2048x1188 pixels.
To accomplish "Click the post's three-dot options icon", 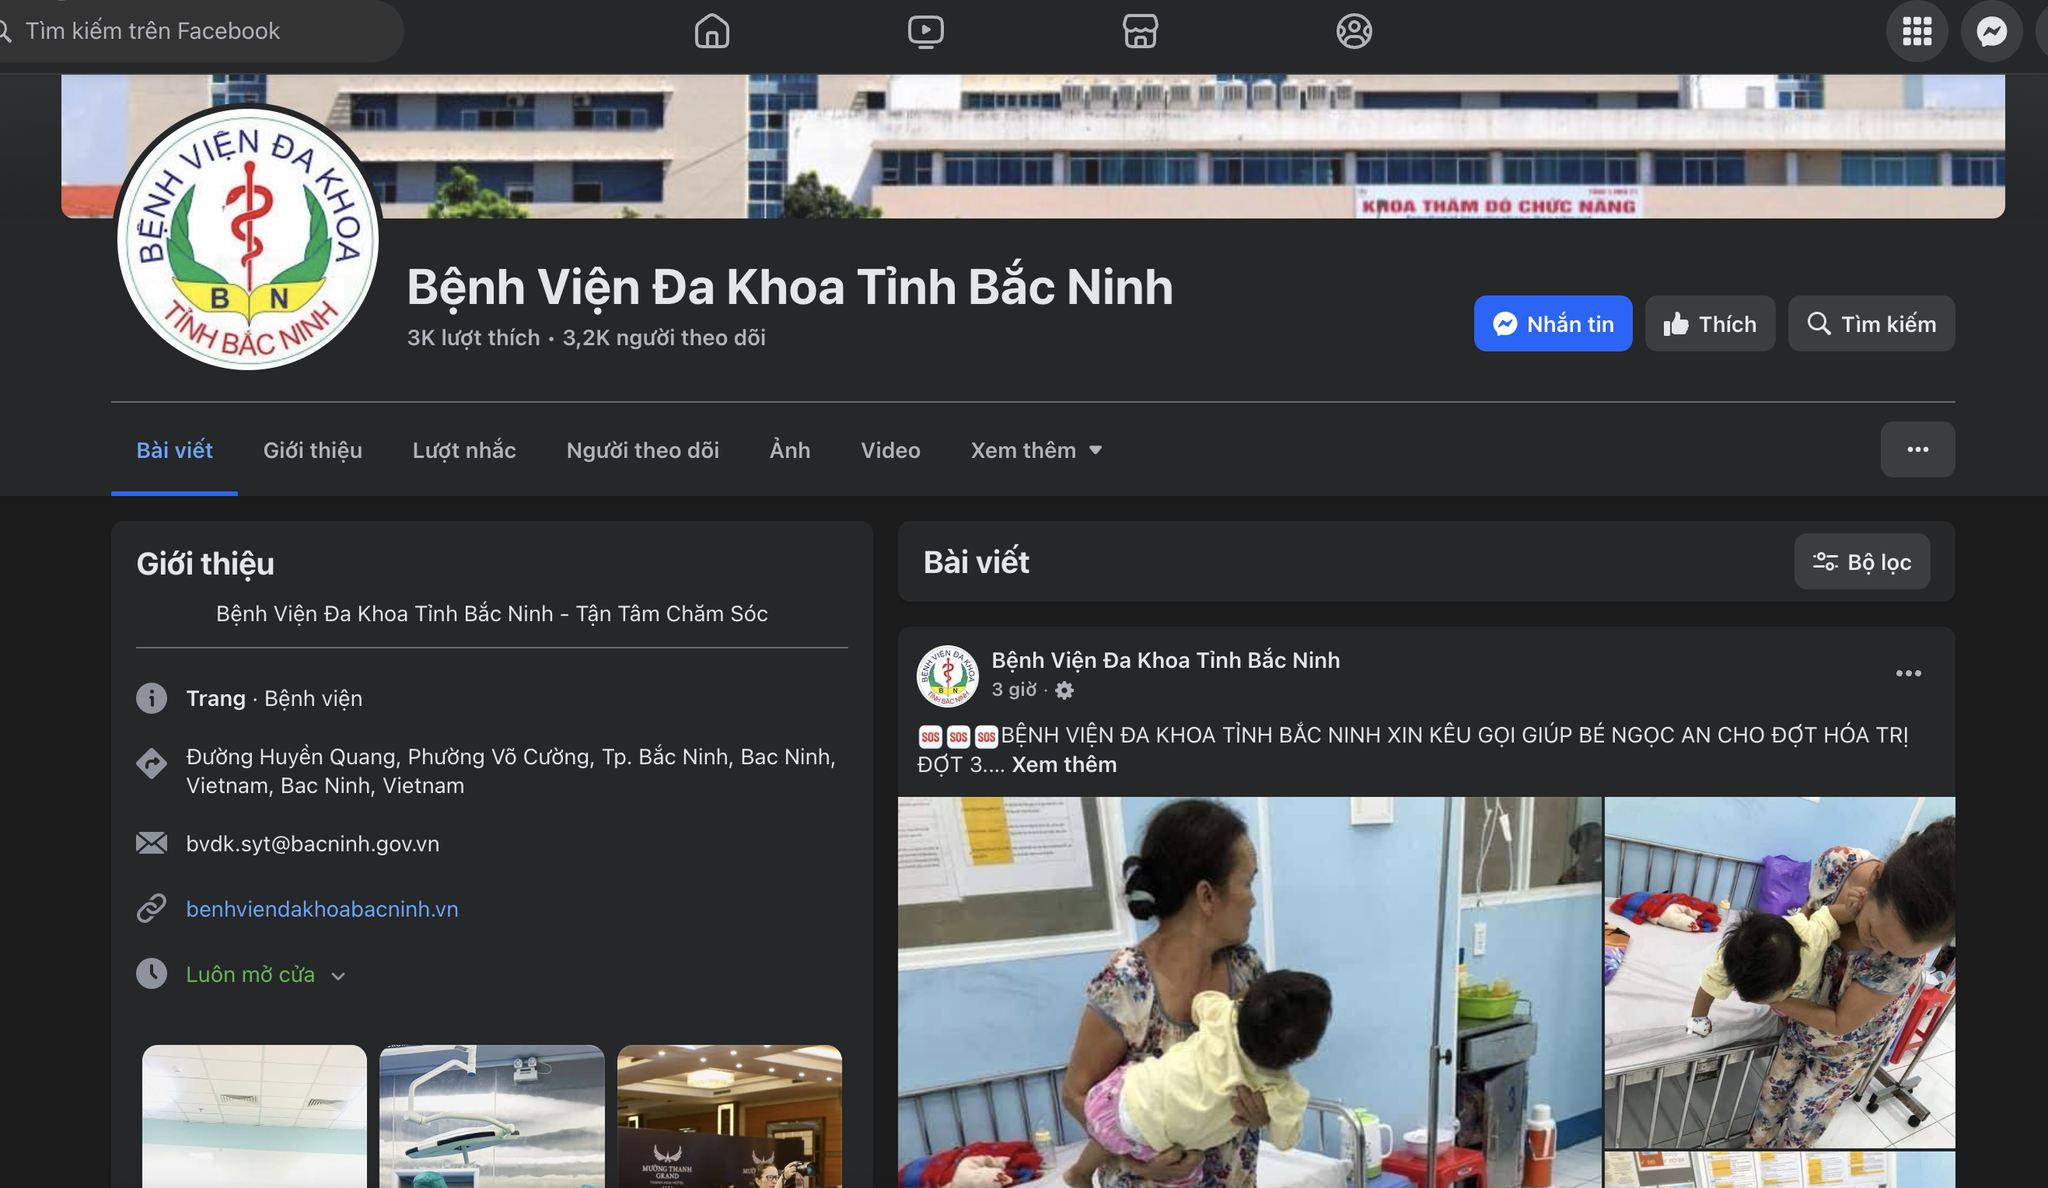I will (x=1908, y=673).
